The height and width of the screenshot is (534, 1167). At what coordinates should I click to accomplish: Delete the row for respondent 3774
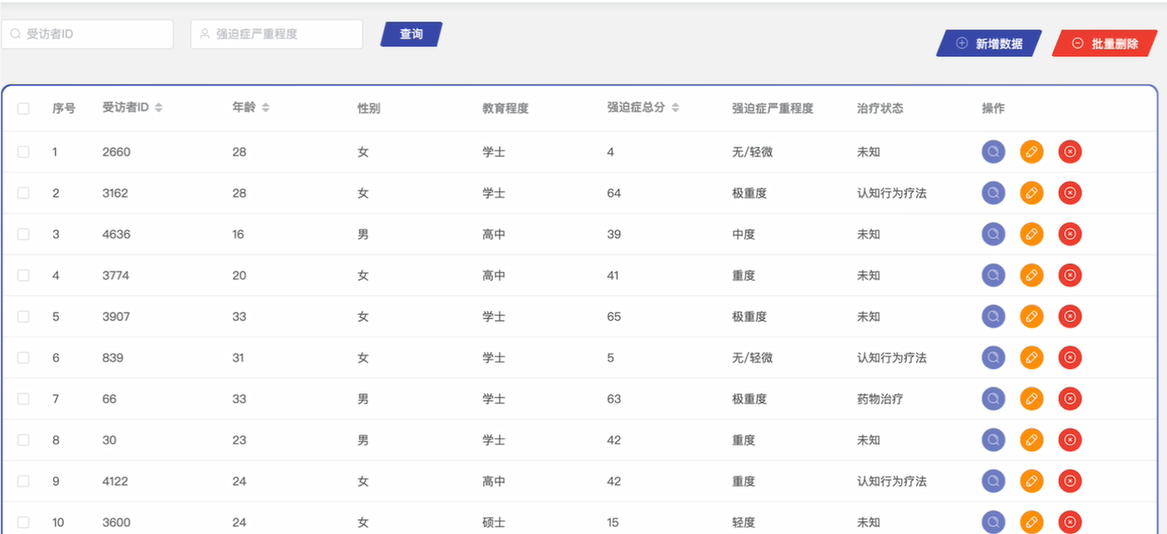coord(1070,276)
